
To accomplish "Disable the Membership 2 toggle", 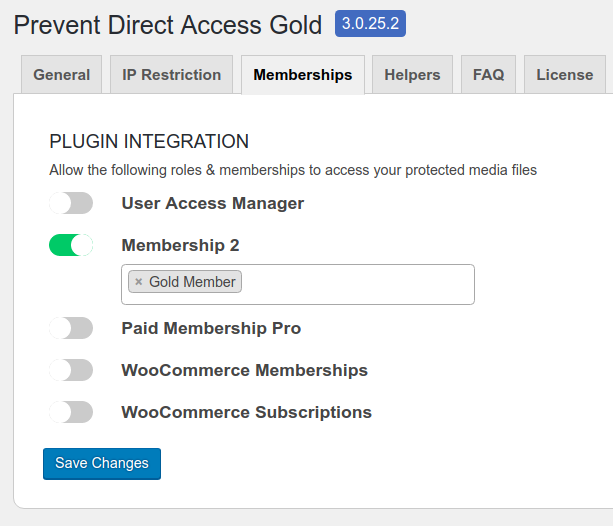I will tap(71, 245).
